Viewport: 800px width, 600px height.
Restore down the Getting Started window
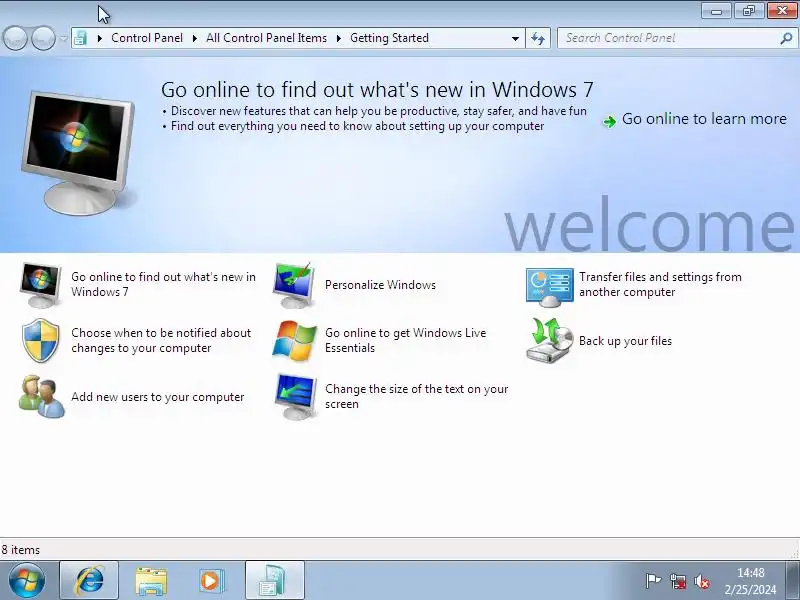click(748, 11)
